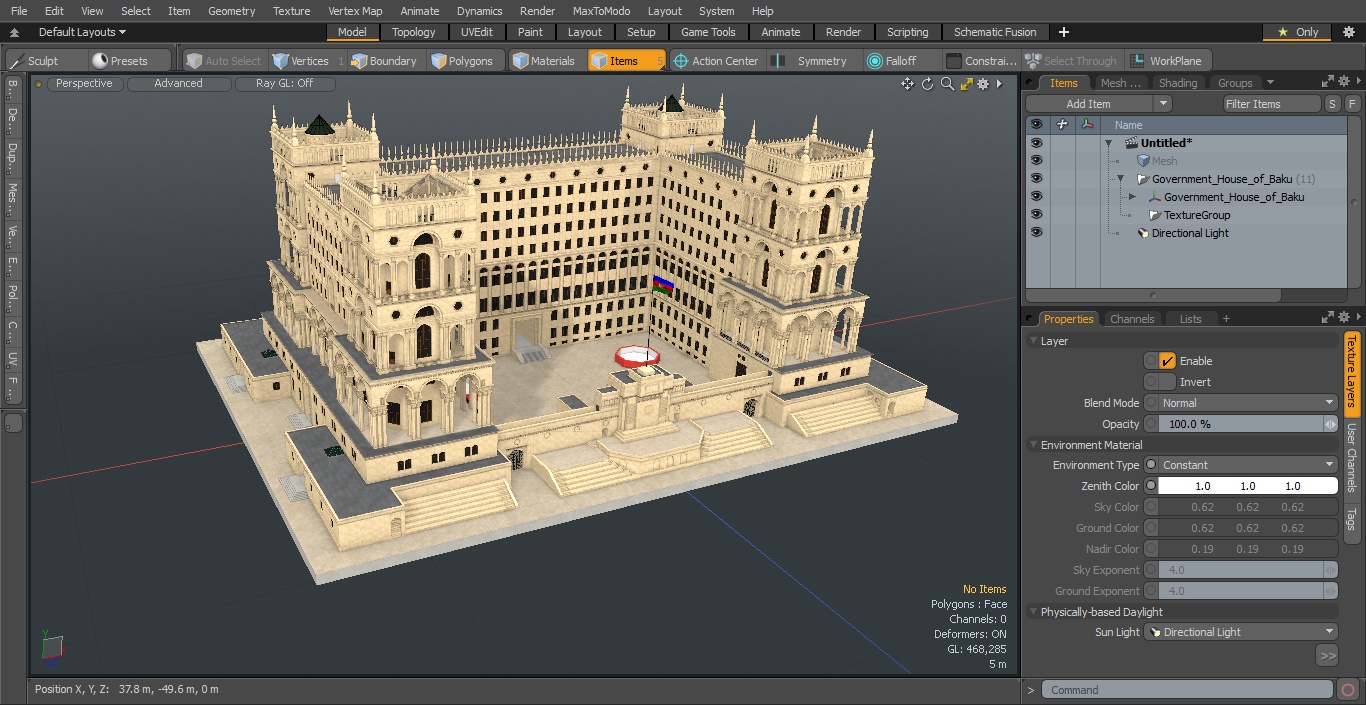Maximize the Items panel
This screenshot has width=1366, height=705.
1328,82
